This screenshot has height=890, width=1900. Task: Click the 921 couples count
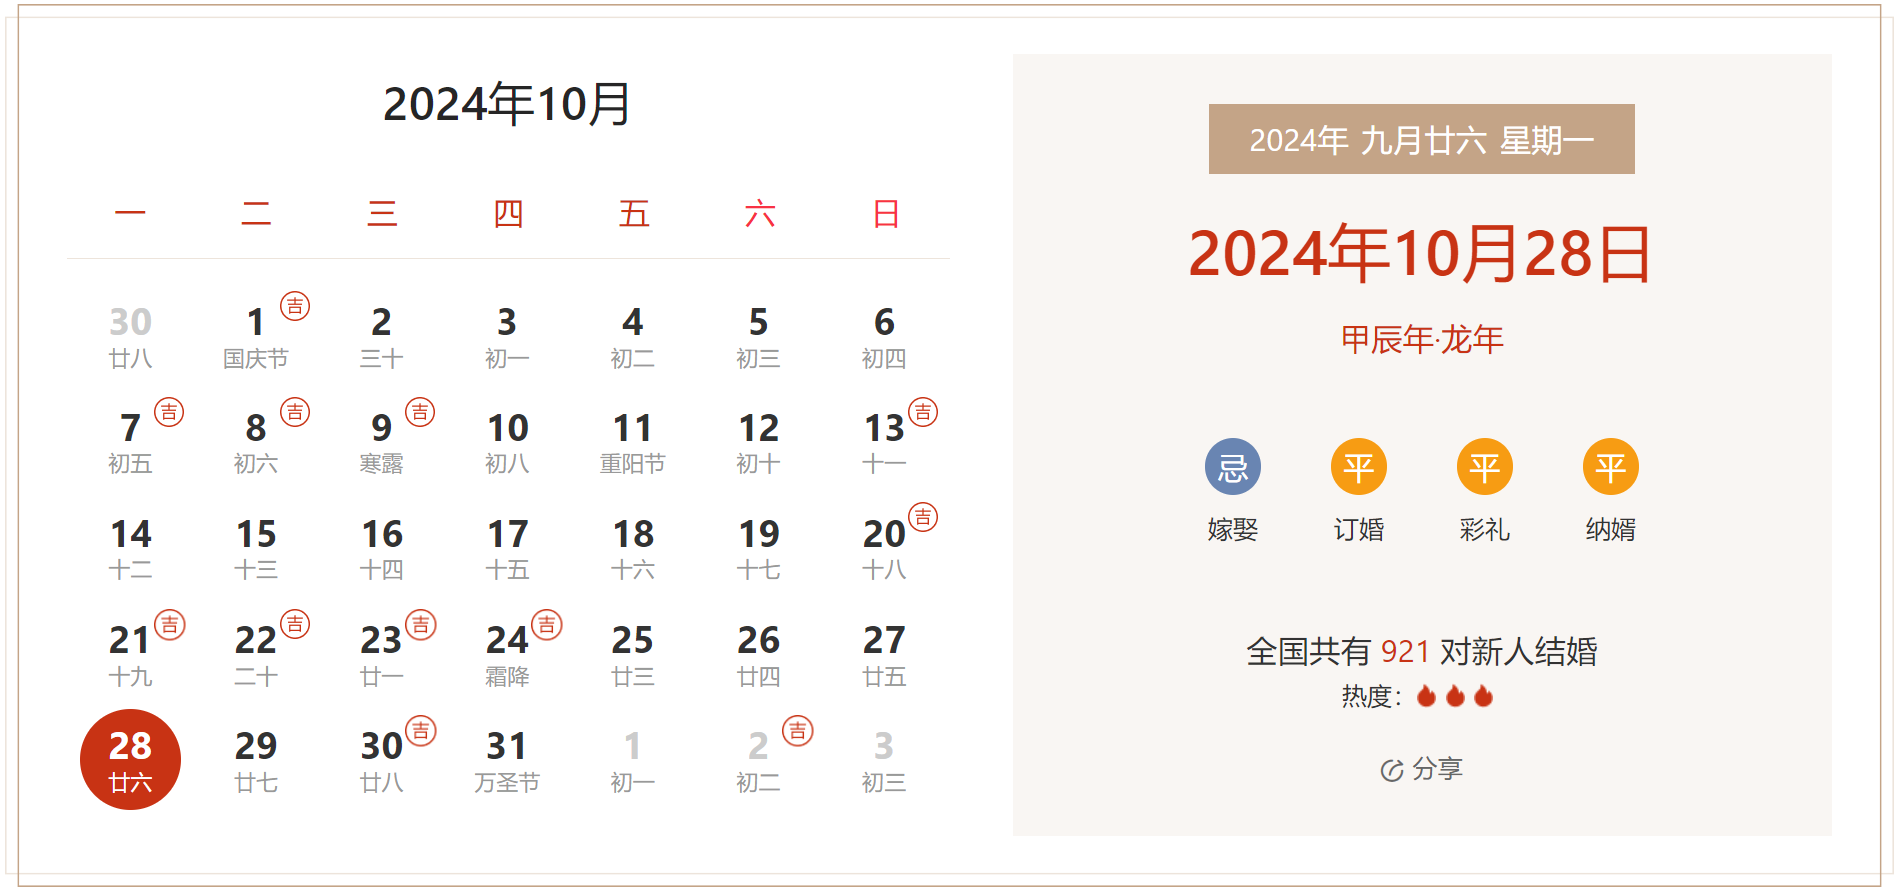pos(1405,652)
